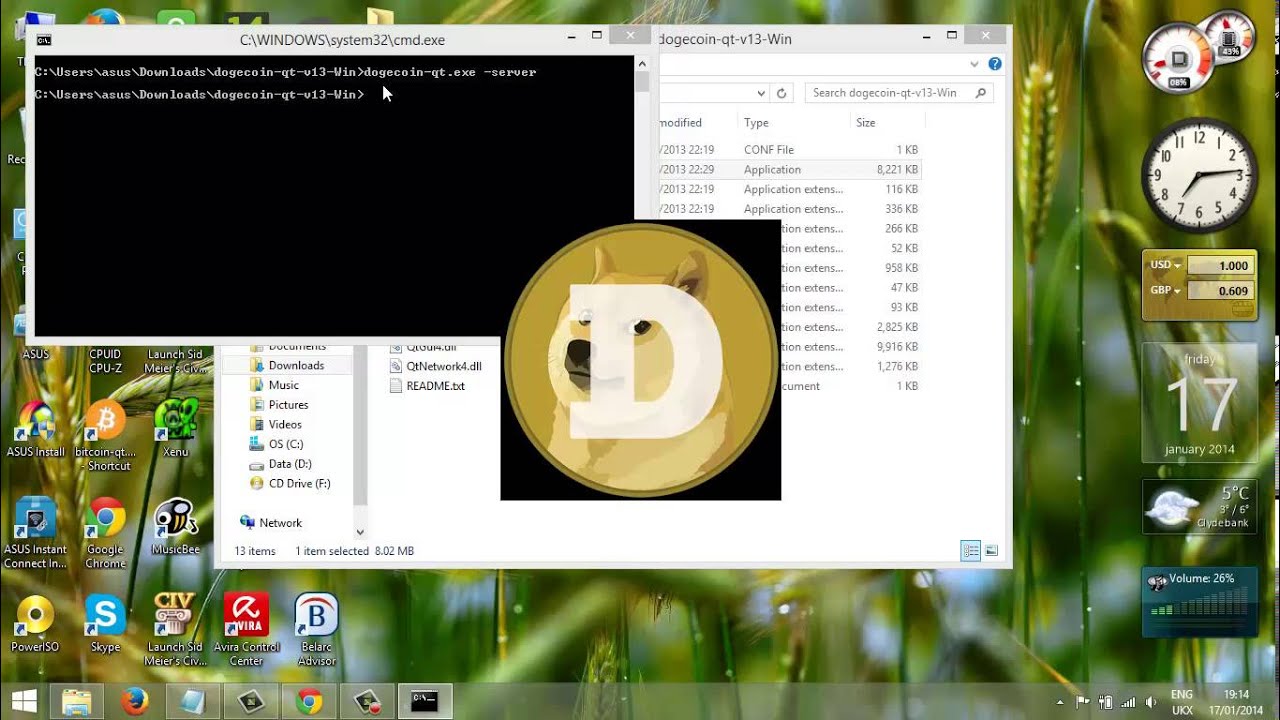The image size is (1280, 720).
Task: Switch to details view icon in Explorer
Action: [970, 550]
